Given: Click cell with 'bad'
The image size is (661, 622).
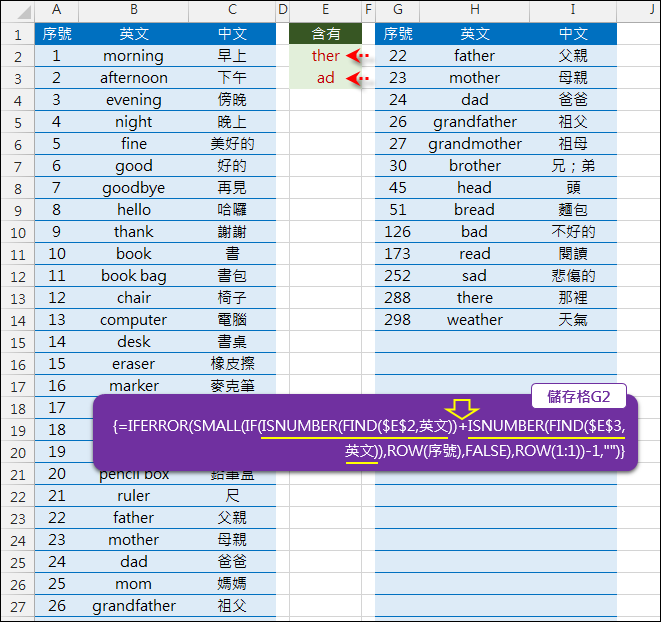Looking at the screenshot, I should tap(475, 232).
